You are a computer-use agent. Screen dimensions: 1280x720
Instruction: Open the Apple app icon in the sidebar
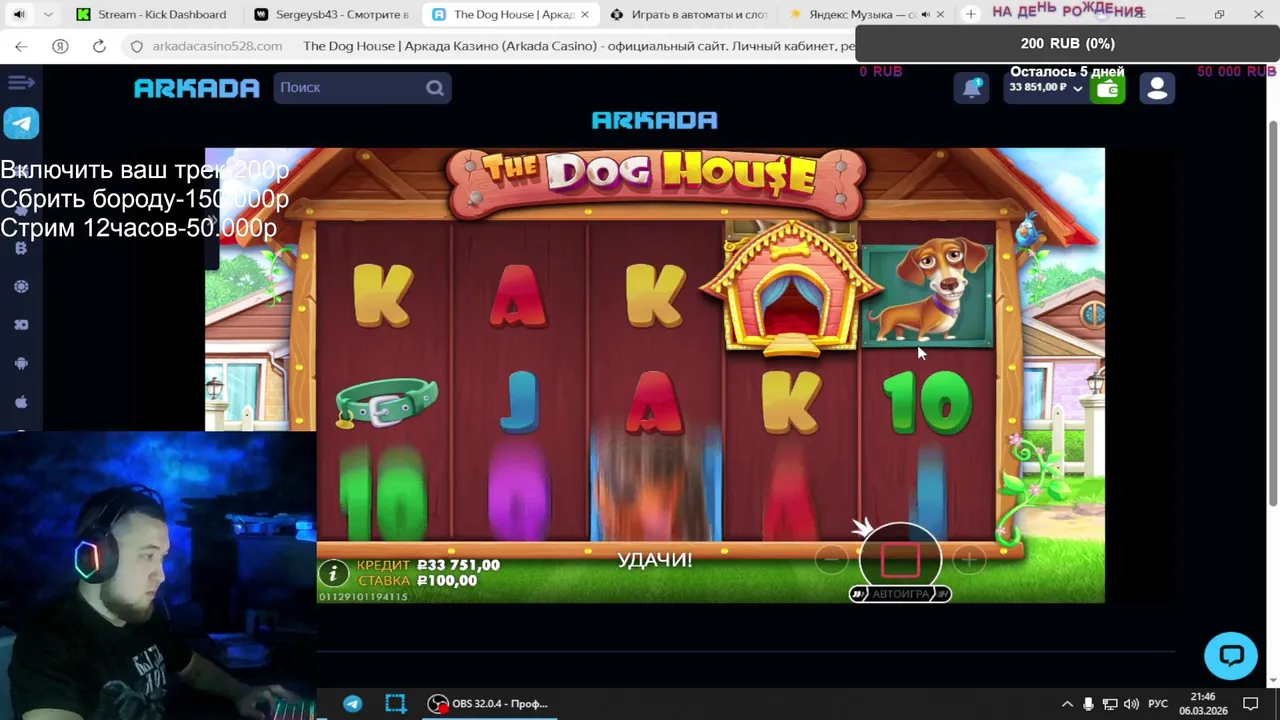click(21, 402)
